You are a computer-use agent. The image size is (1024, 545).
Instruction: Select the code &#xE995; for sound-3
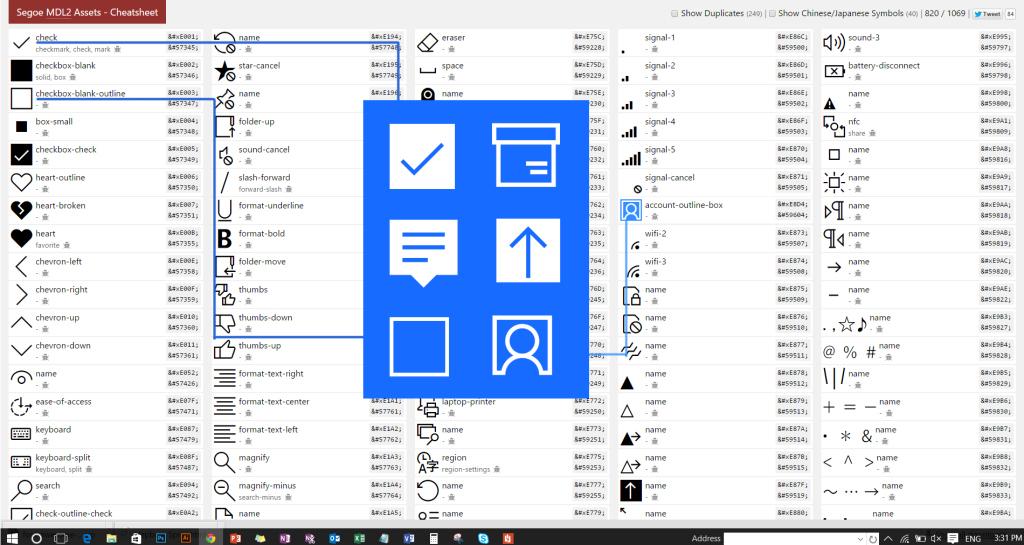click(996, 37)
